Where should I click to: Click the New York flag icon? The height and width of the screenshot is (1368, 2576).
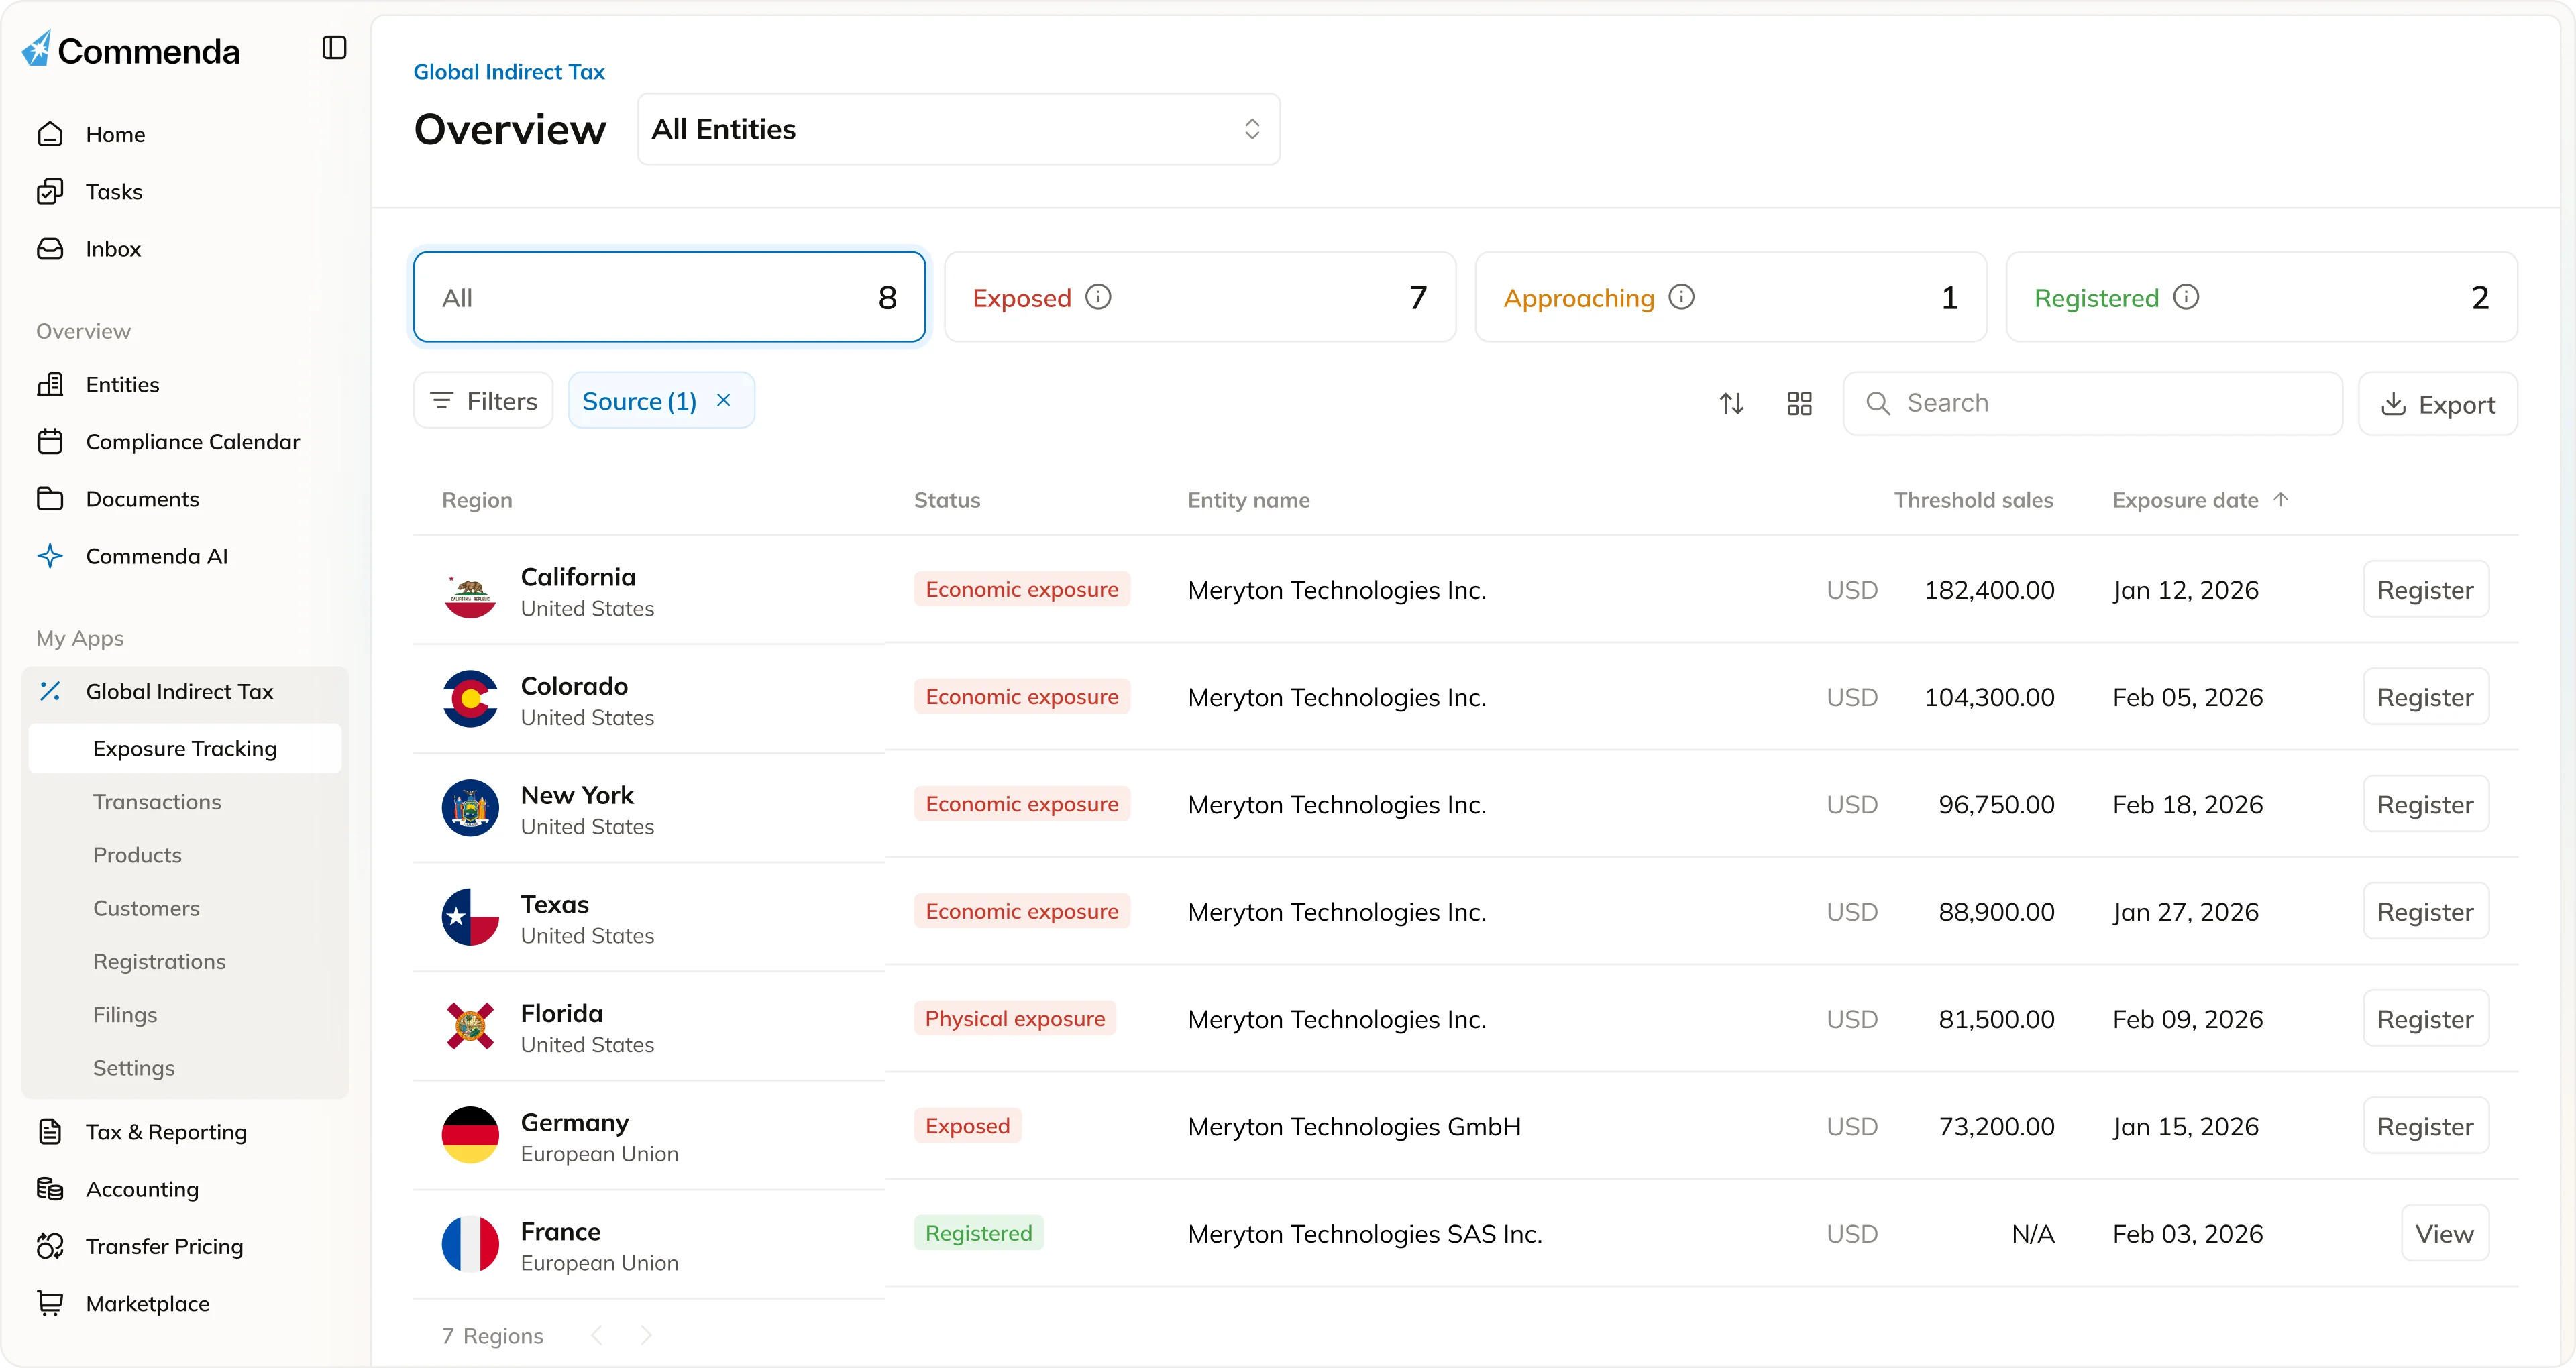coord(470,807)
